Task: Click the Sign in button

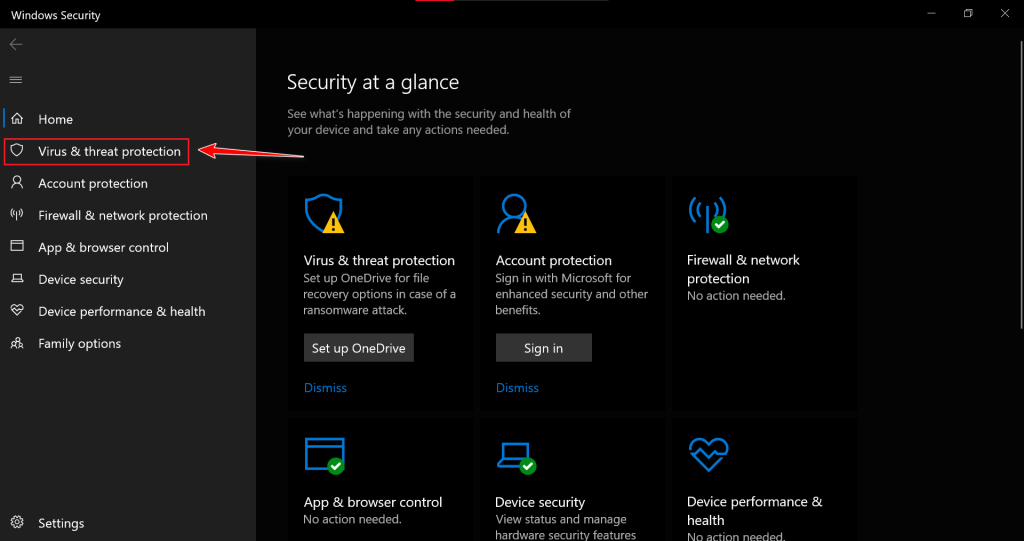Action: (x=543, y=348)
